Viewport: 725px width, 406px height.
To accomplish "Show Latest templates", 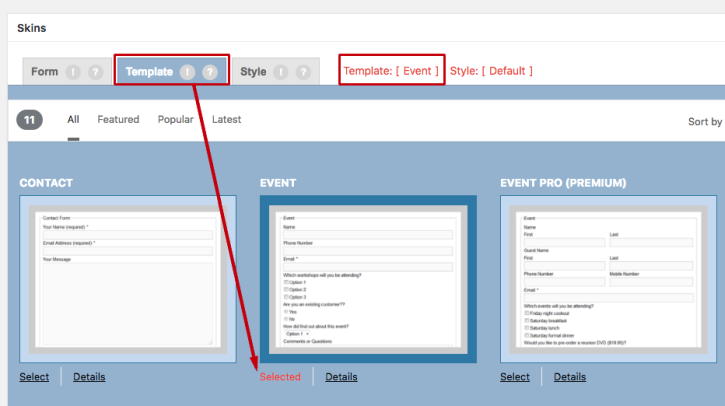I will click(x=226, y=120).
